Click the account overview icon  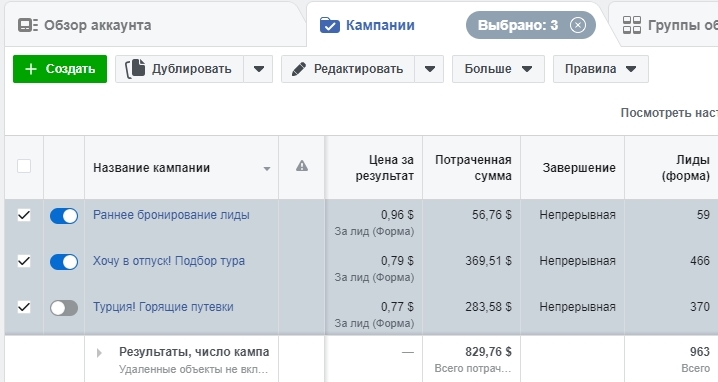pyautogui.click(x=28, y=25)
